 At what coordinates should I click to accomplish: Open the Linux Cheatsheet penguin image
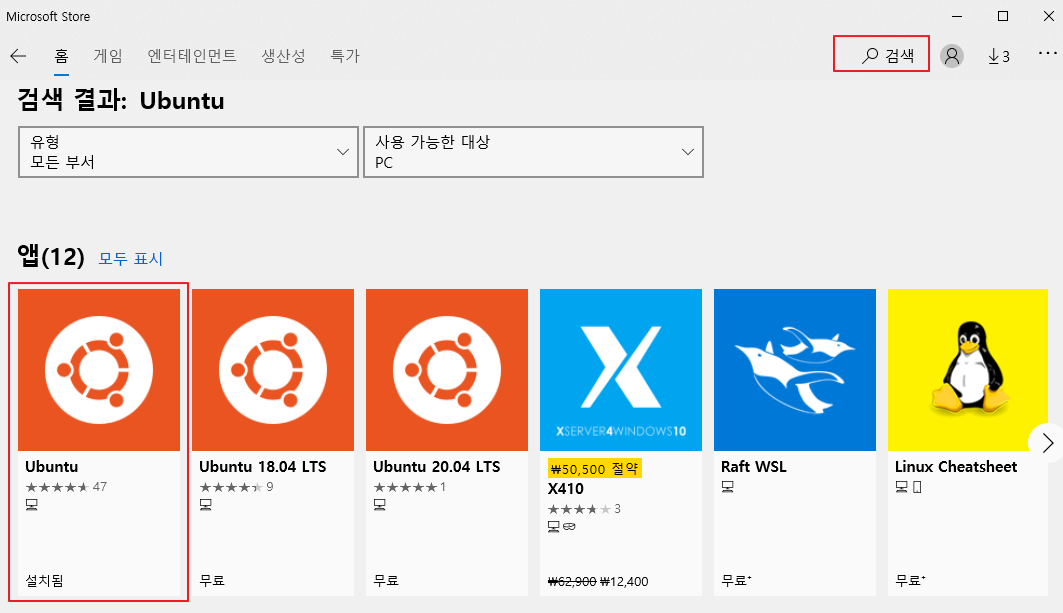tap(968, 370)
